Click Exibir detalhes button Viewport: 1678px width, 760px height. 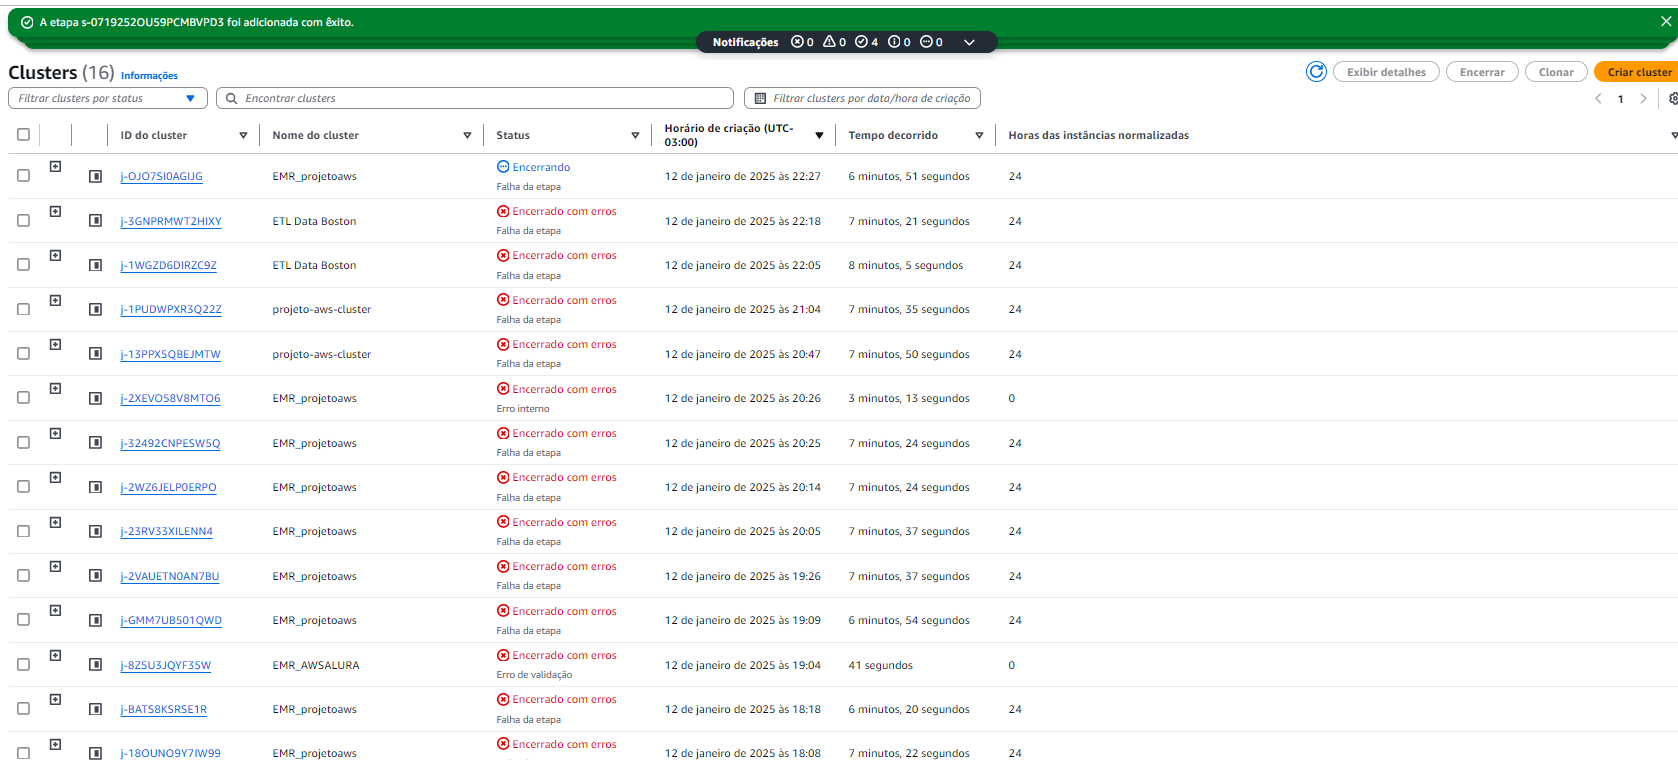pos(1386,72)
